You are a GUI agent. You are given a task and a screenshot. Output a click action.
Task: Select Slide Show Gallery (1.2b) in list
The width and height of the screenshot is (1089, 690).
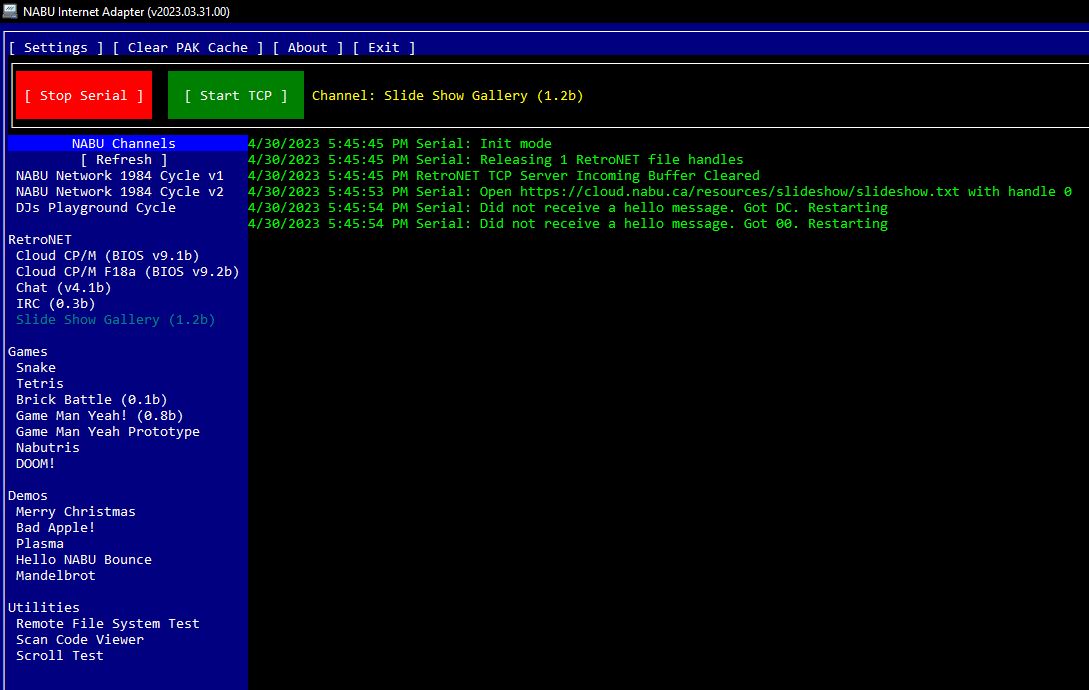[116, 319]
